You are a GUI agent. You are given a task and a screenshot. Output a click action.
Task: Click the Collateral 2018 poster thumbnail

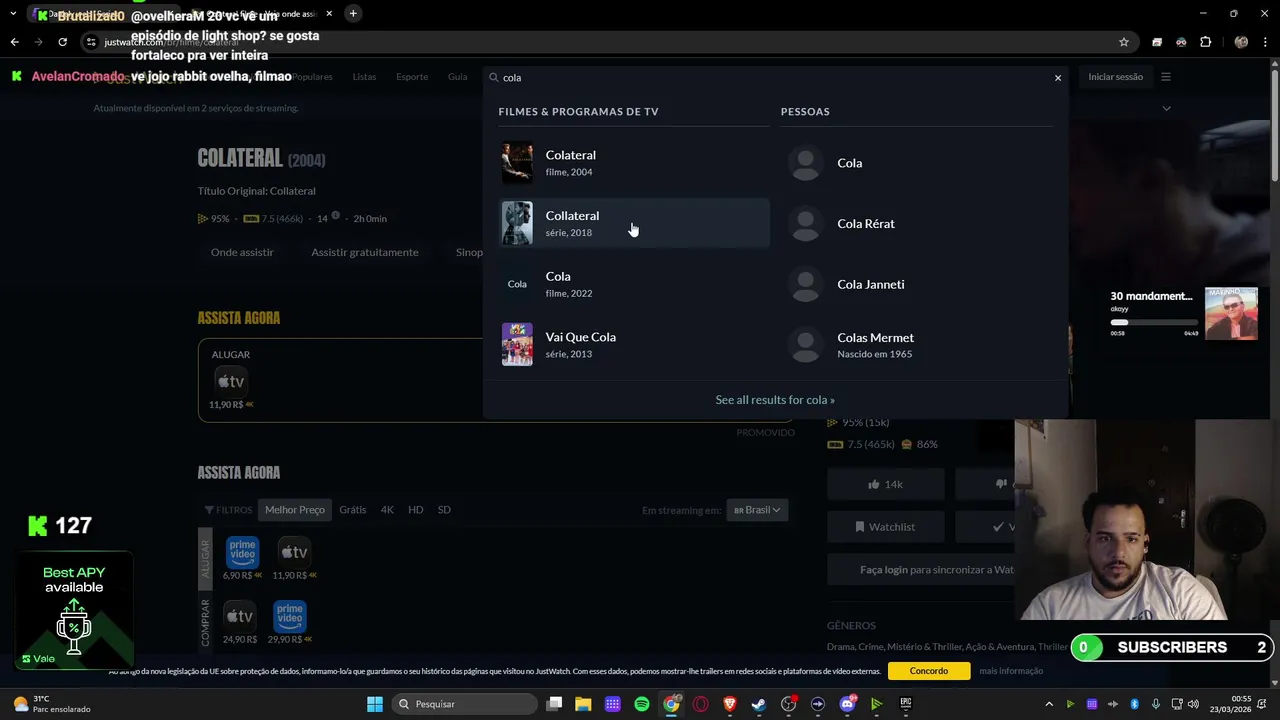point(517,223)
